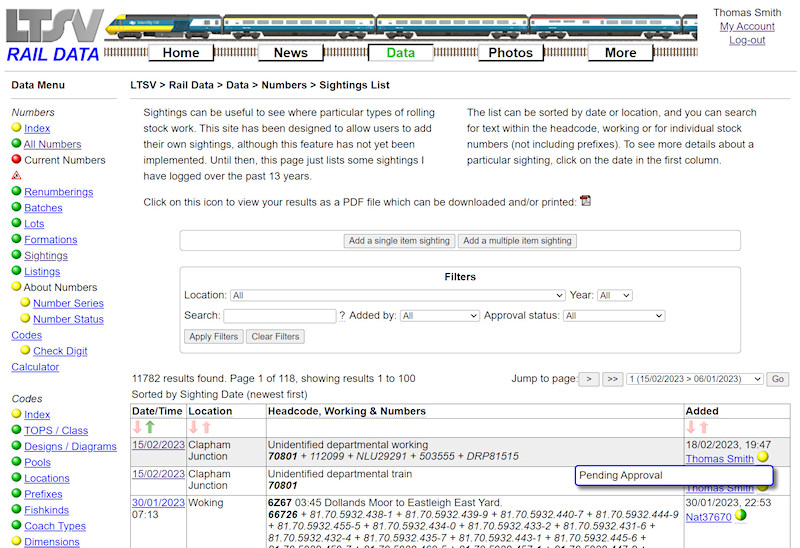Sort Date/Time column descending with red arrow
The image size is (800, 548).
point(137,427)
